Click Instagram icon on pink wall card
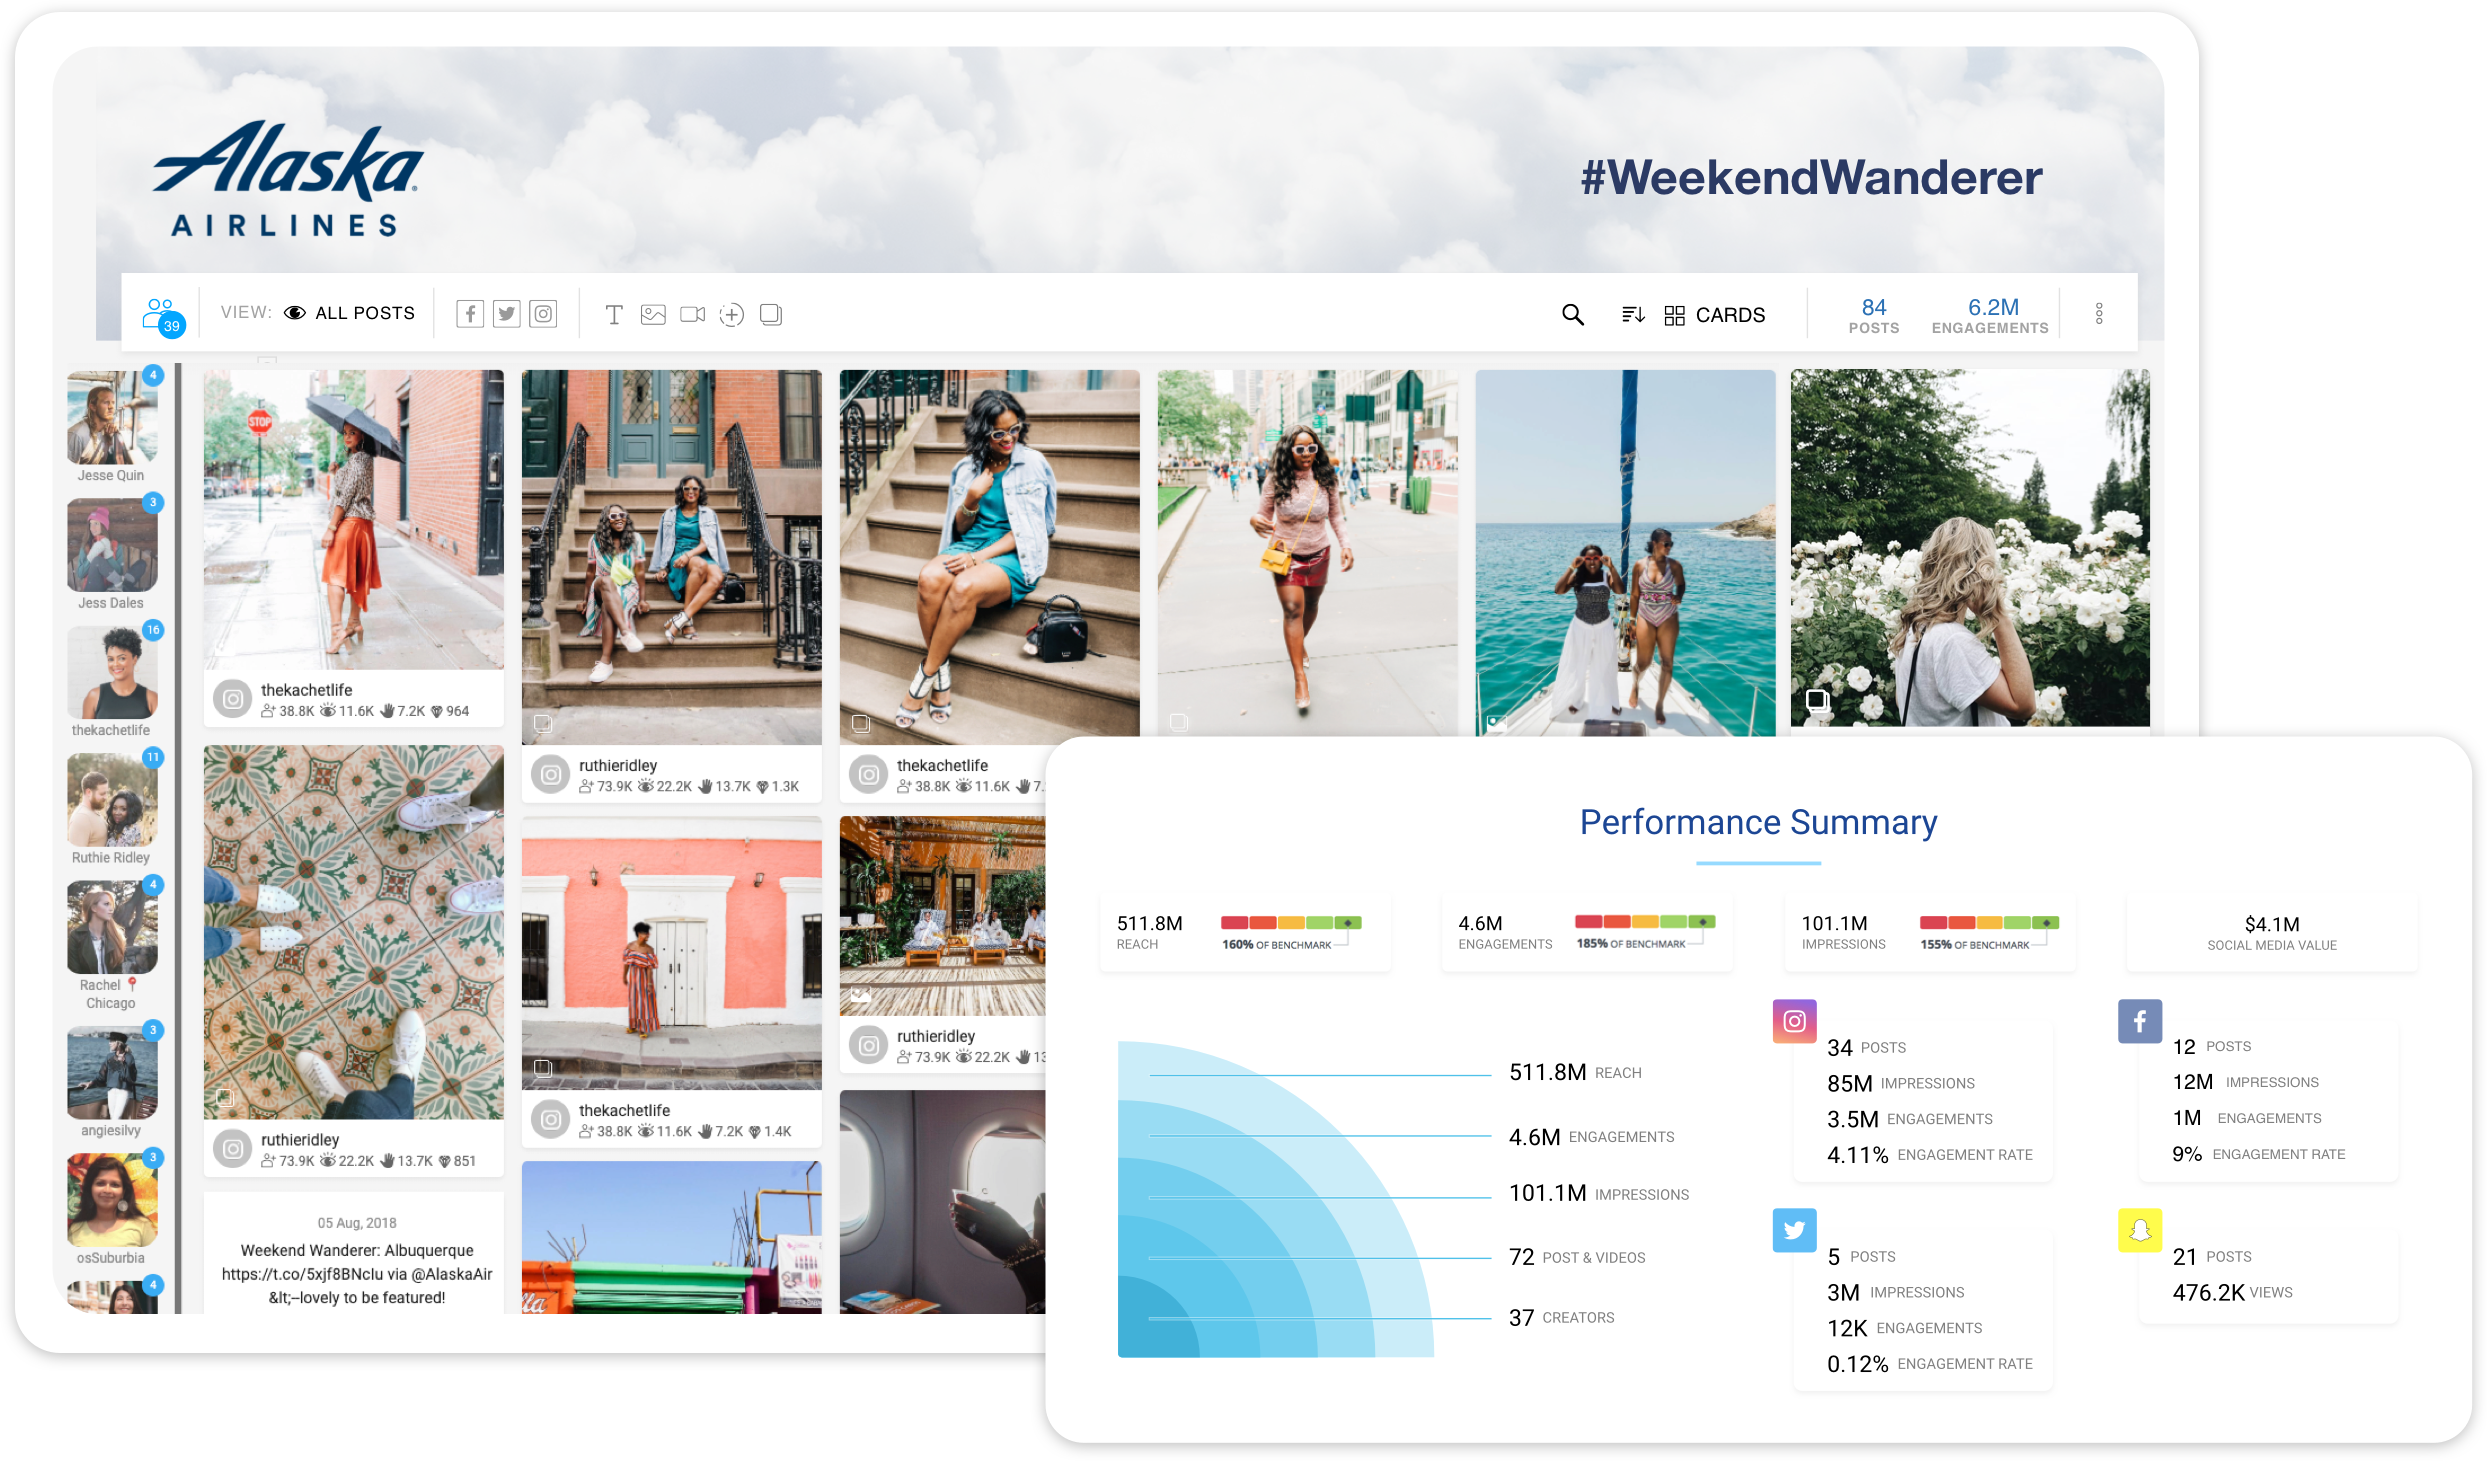Screen dimensions: 2487x1461 551,1119
